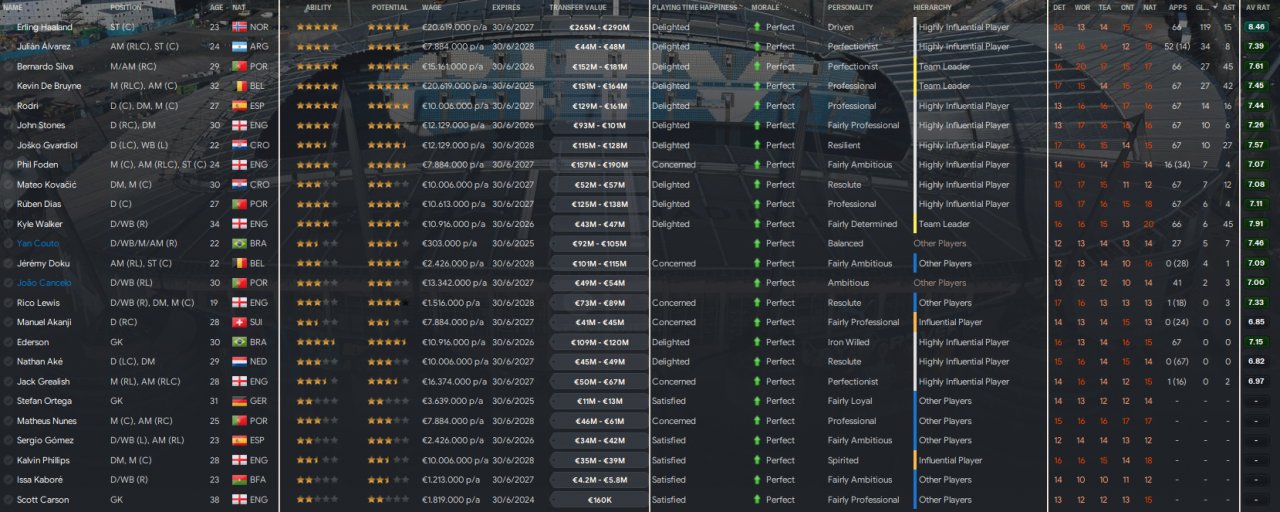Viewport: 1280px width, 512px height.
Task: Click Haaland's 8.46 average rating badge
Action: (x=1256, y=27)
